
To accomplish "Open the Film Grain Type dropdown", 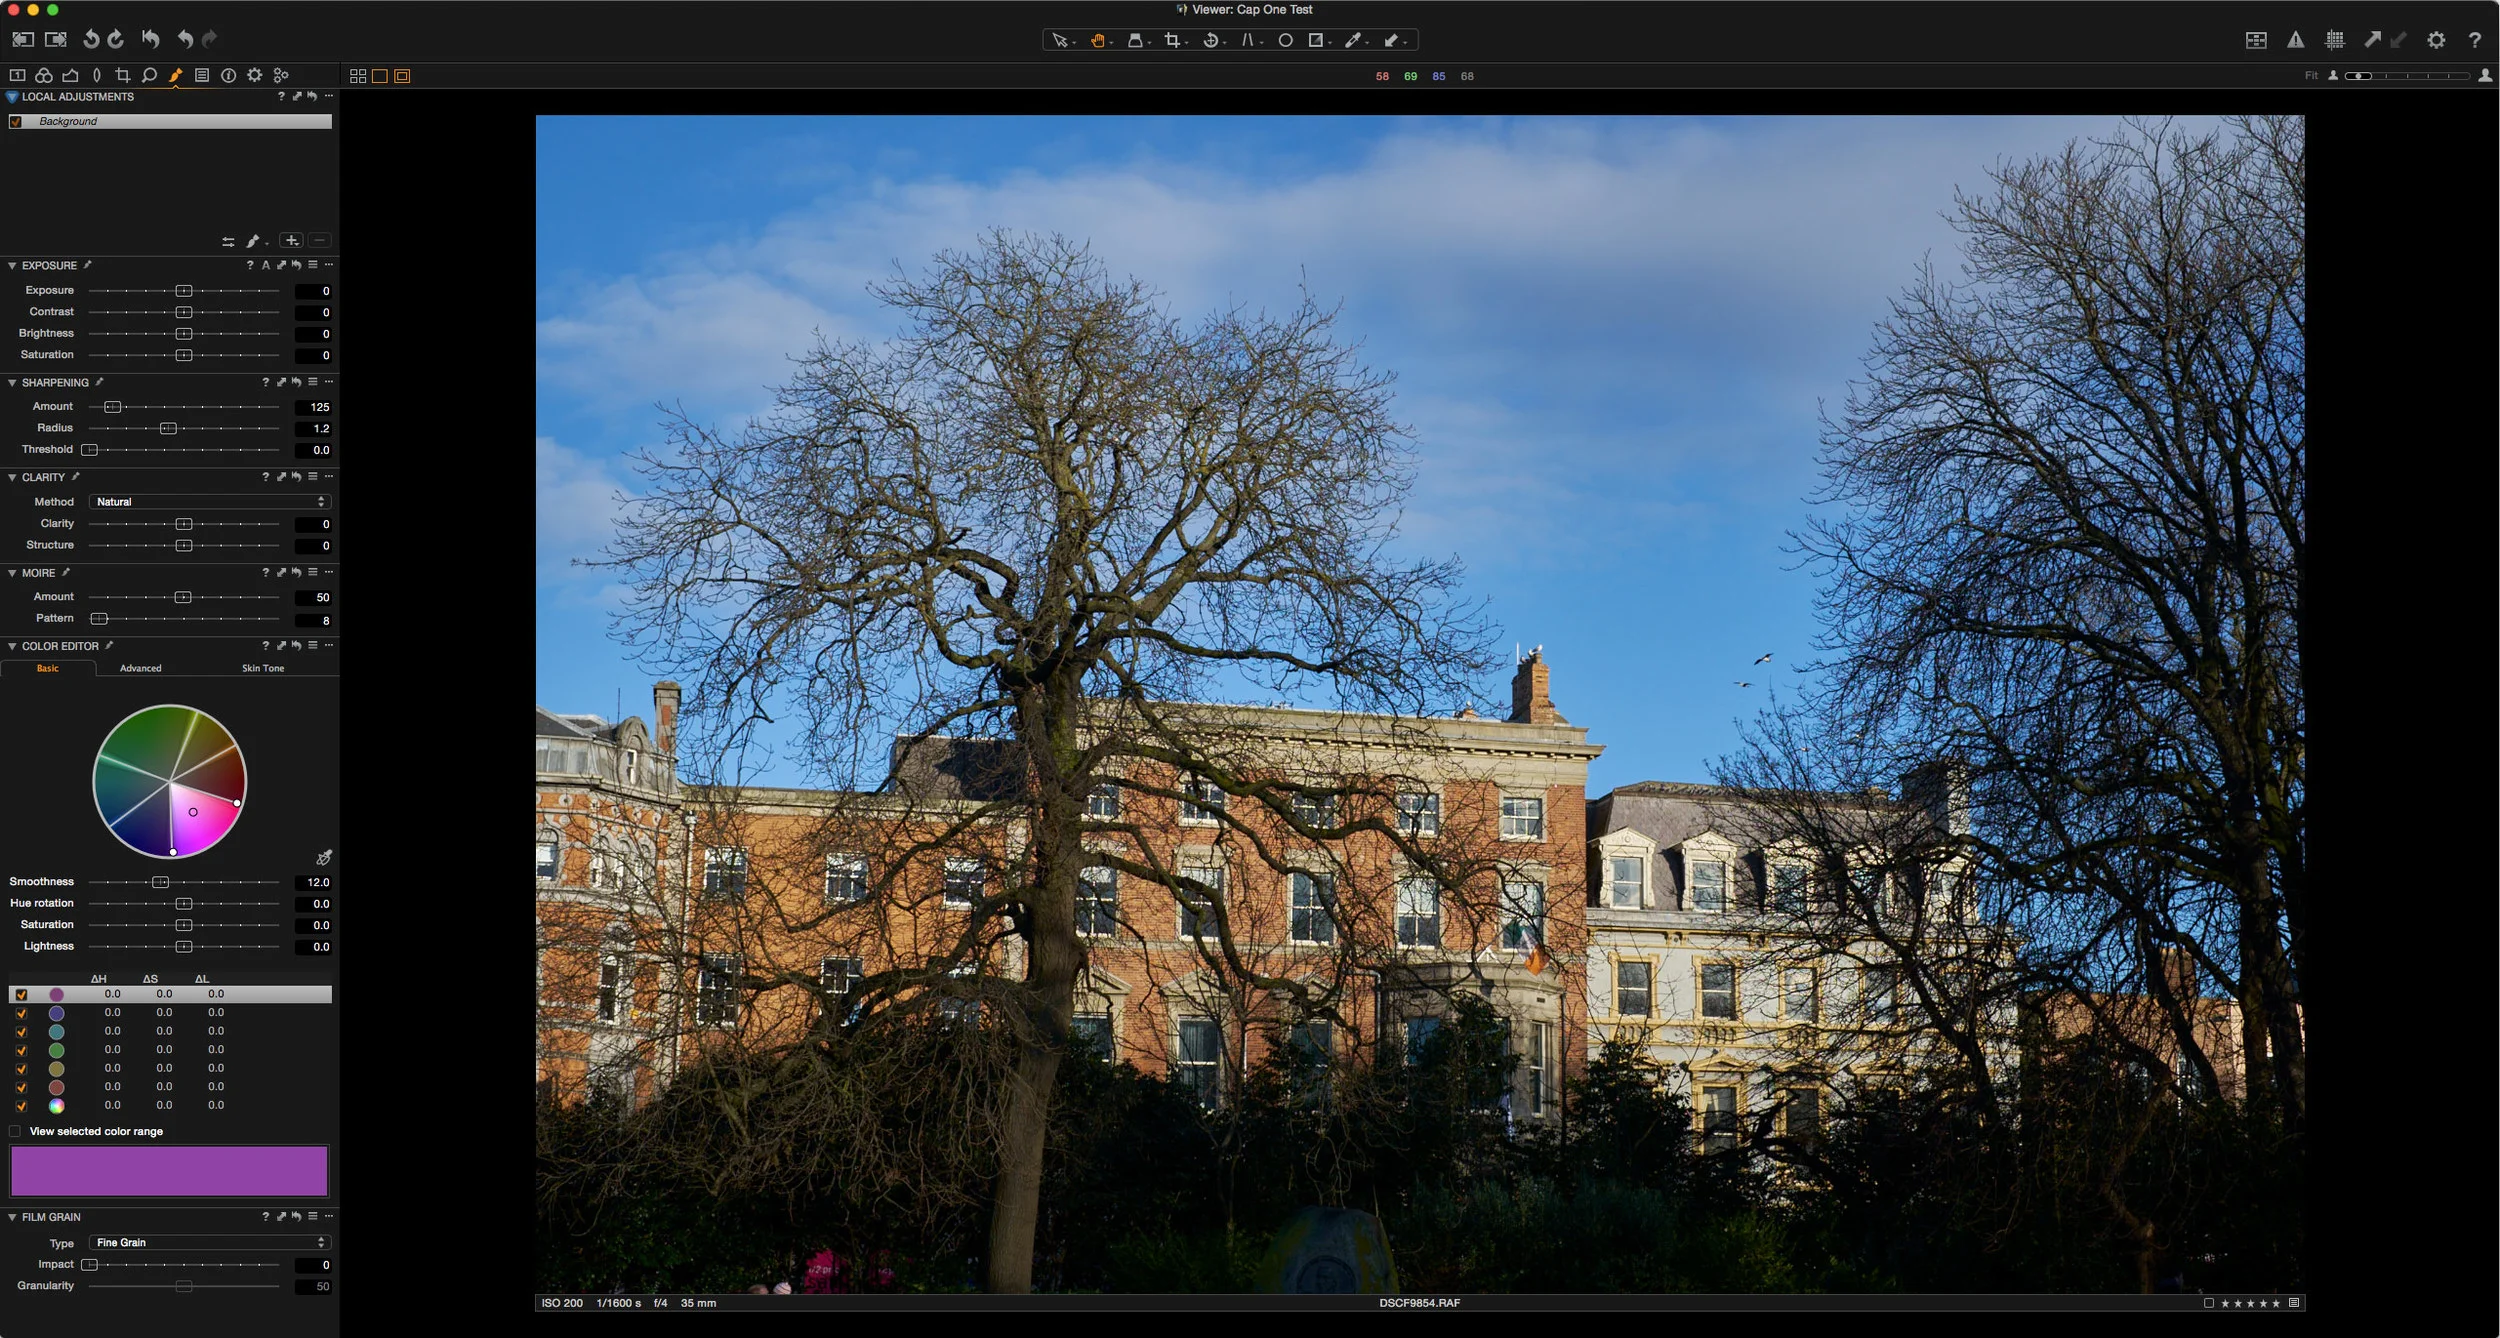I will (209, 1242).
